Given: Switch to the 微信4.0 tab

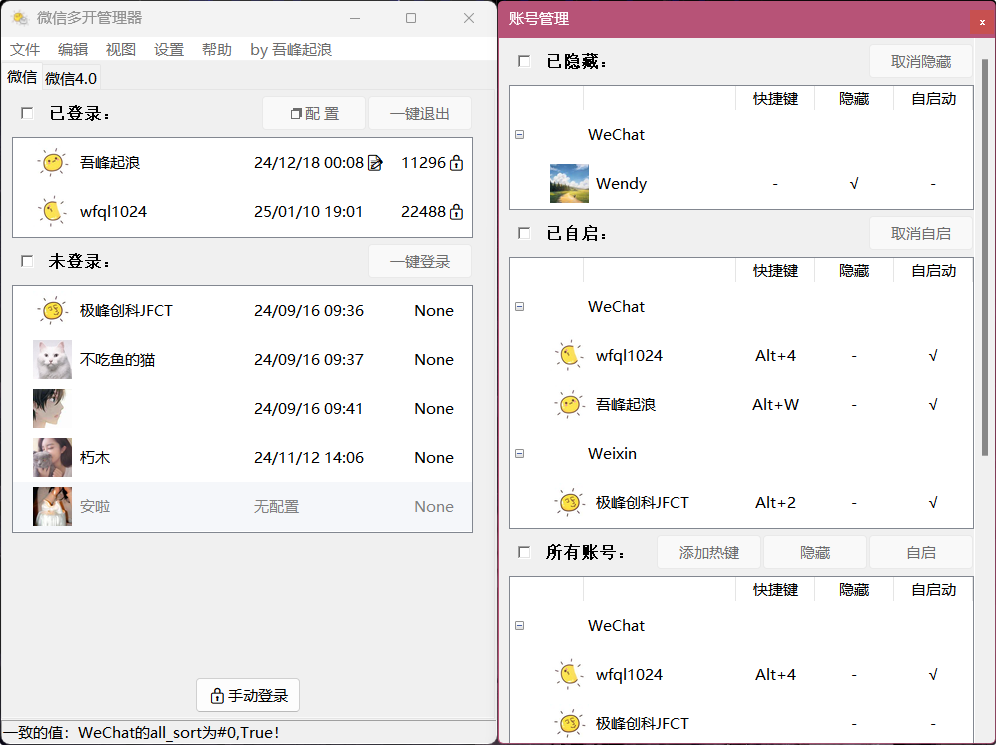Looking at the screenshot, I should [x=71, y=78].
